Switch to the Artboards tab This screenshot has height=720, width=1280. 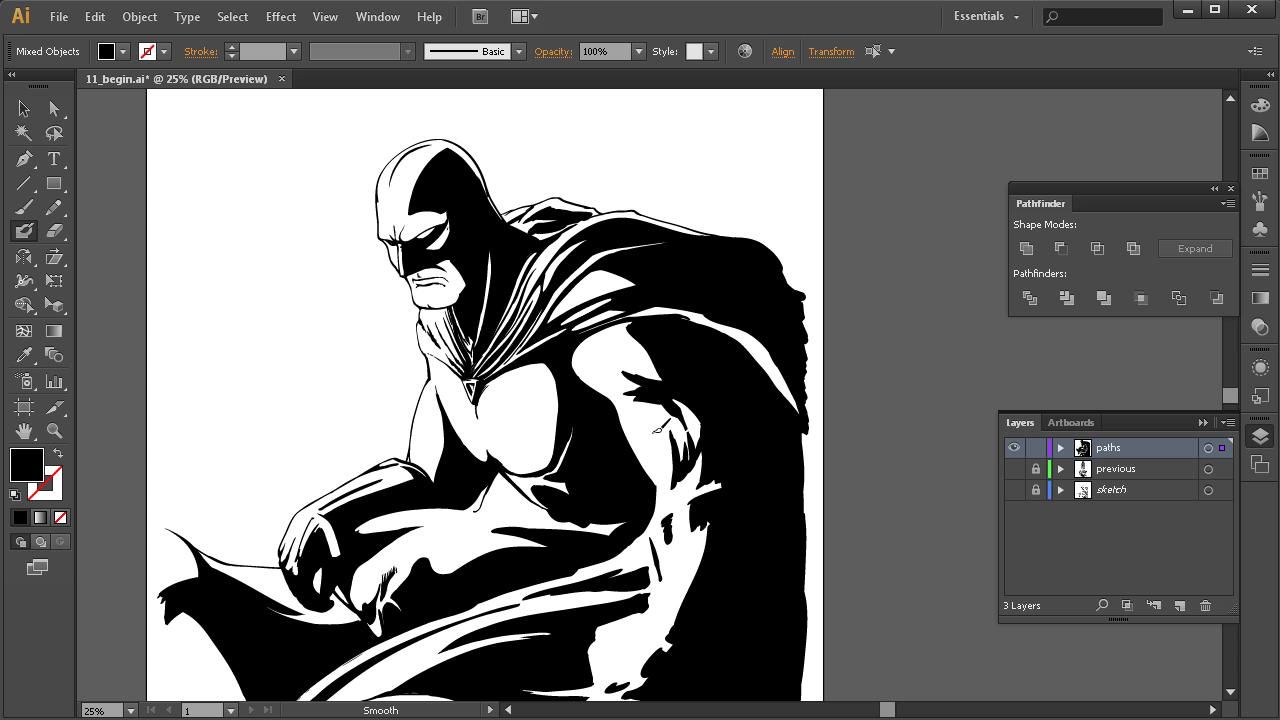click(1070, 422)
